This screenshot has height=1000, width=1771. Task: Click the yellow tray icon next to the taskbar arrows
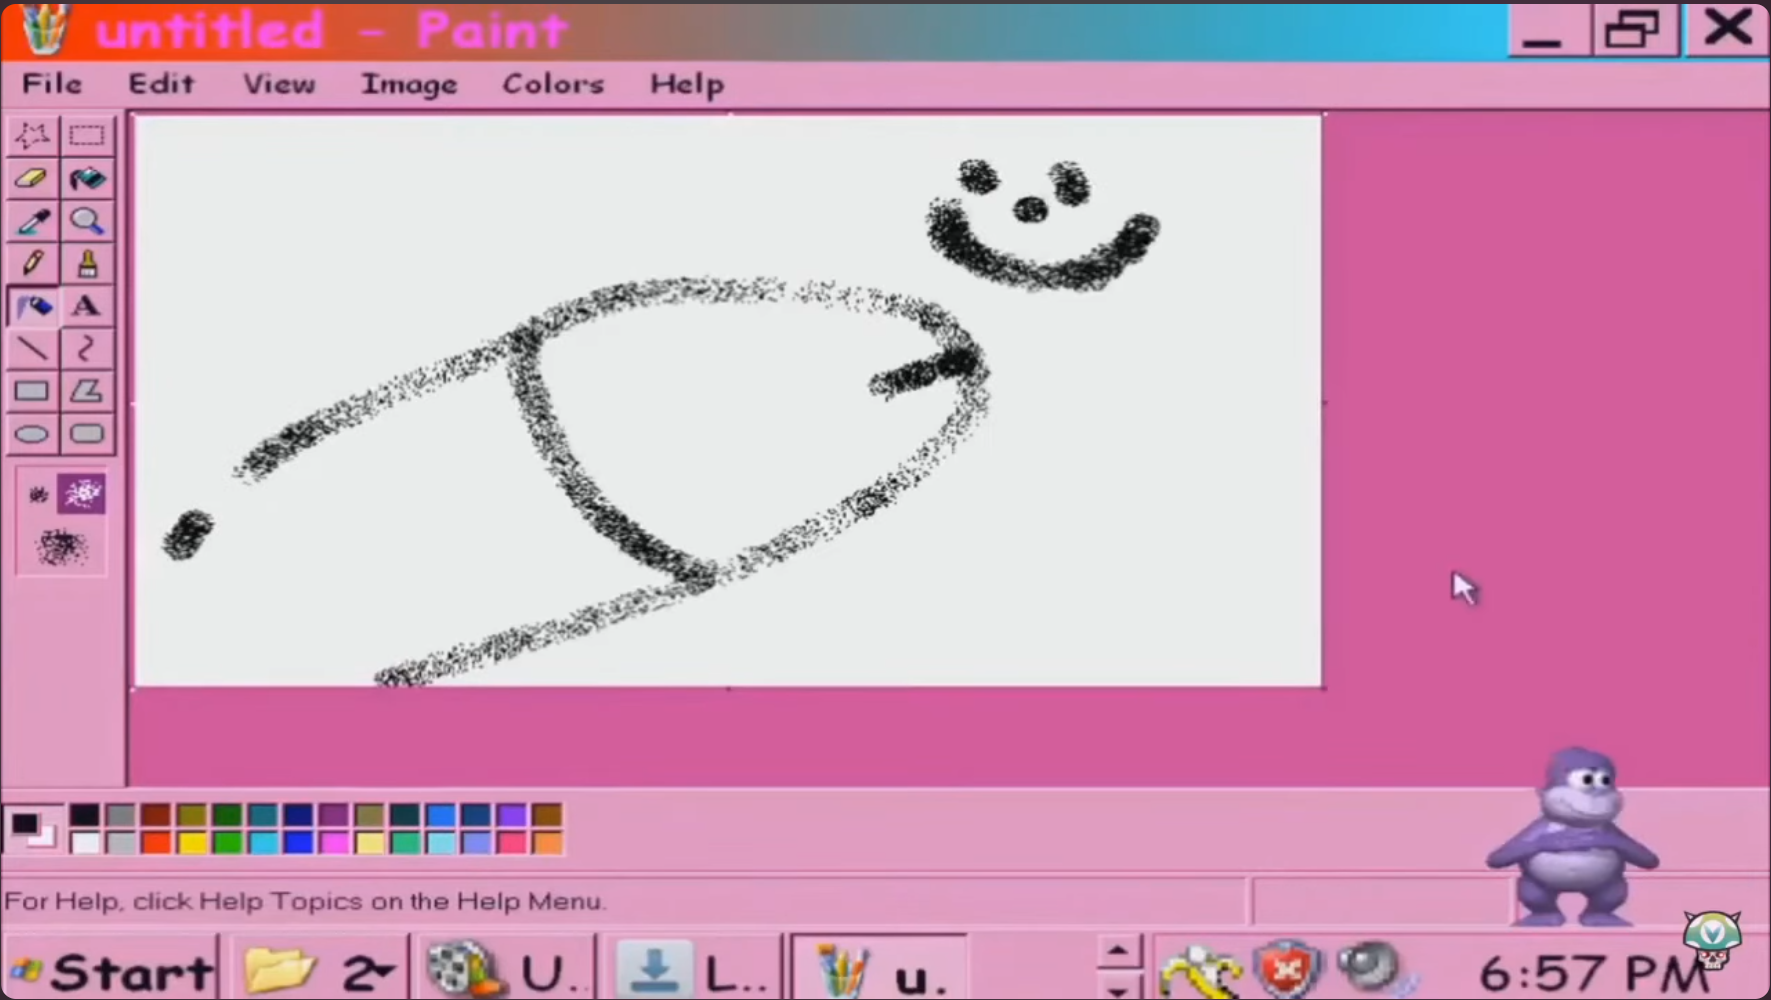(1200, 970)
